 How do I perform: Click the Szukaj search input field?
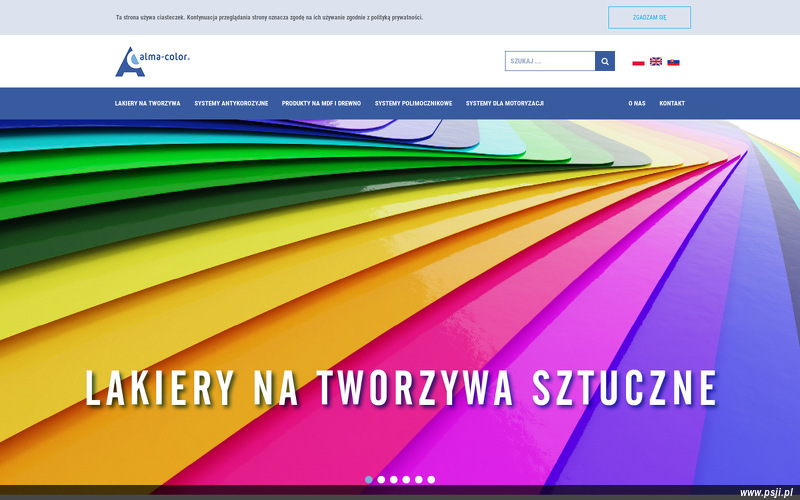(x=550, y=61)
